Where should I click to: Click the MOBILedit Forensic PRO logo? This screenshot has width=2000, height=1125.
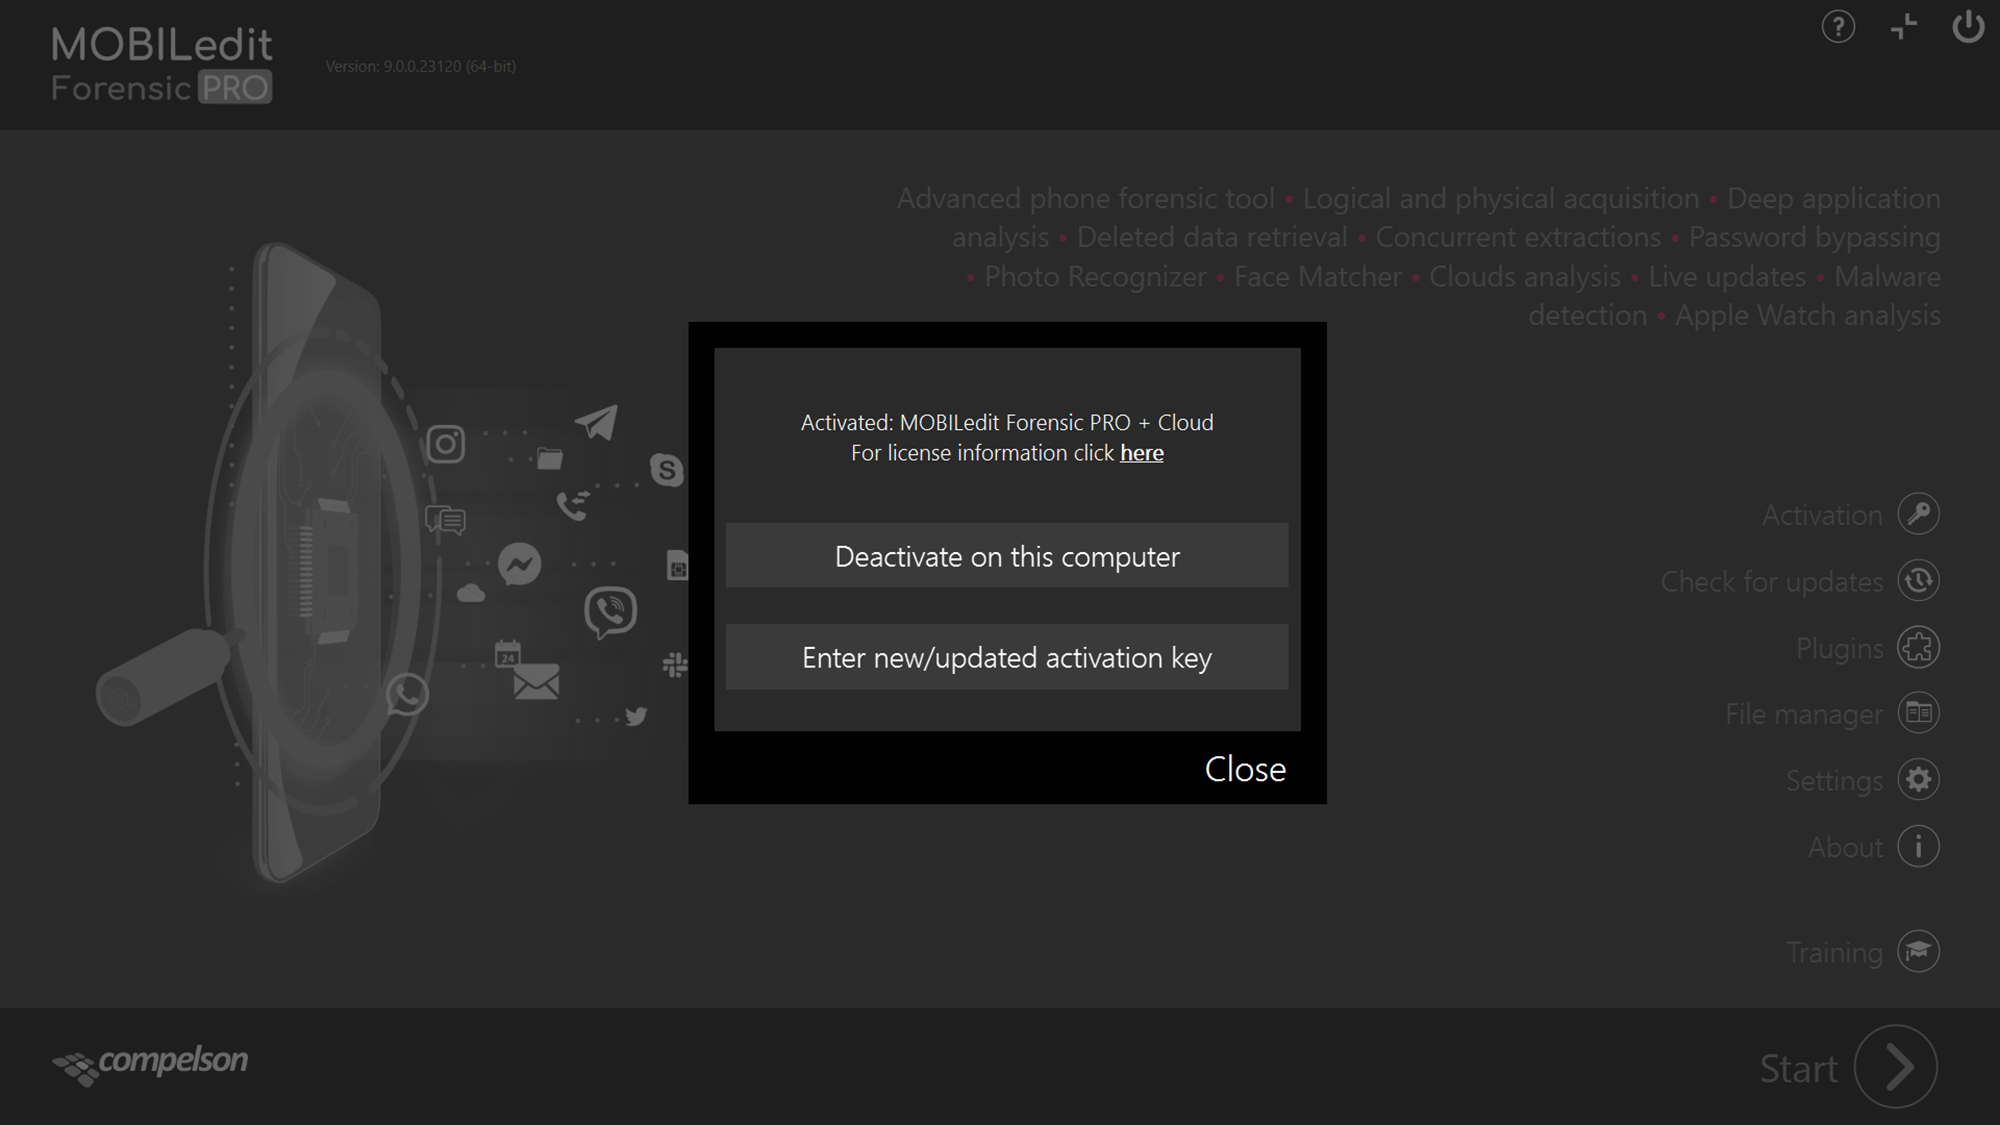point(162,65)
